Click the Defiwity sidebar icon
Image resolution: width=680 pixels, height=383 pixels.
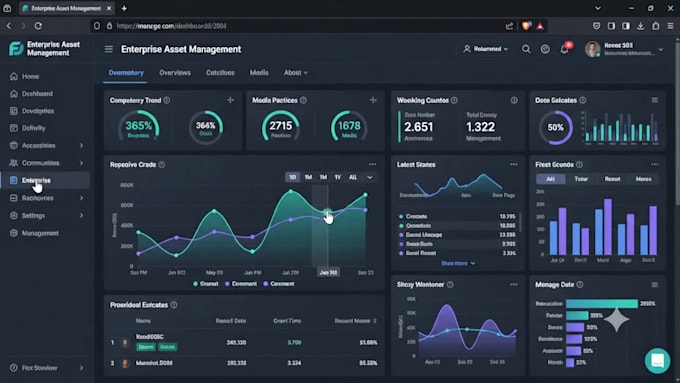pos(14,128)
